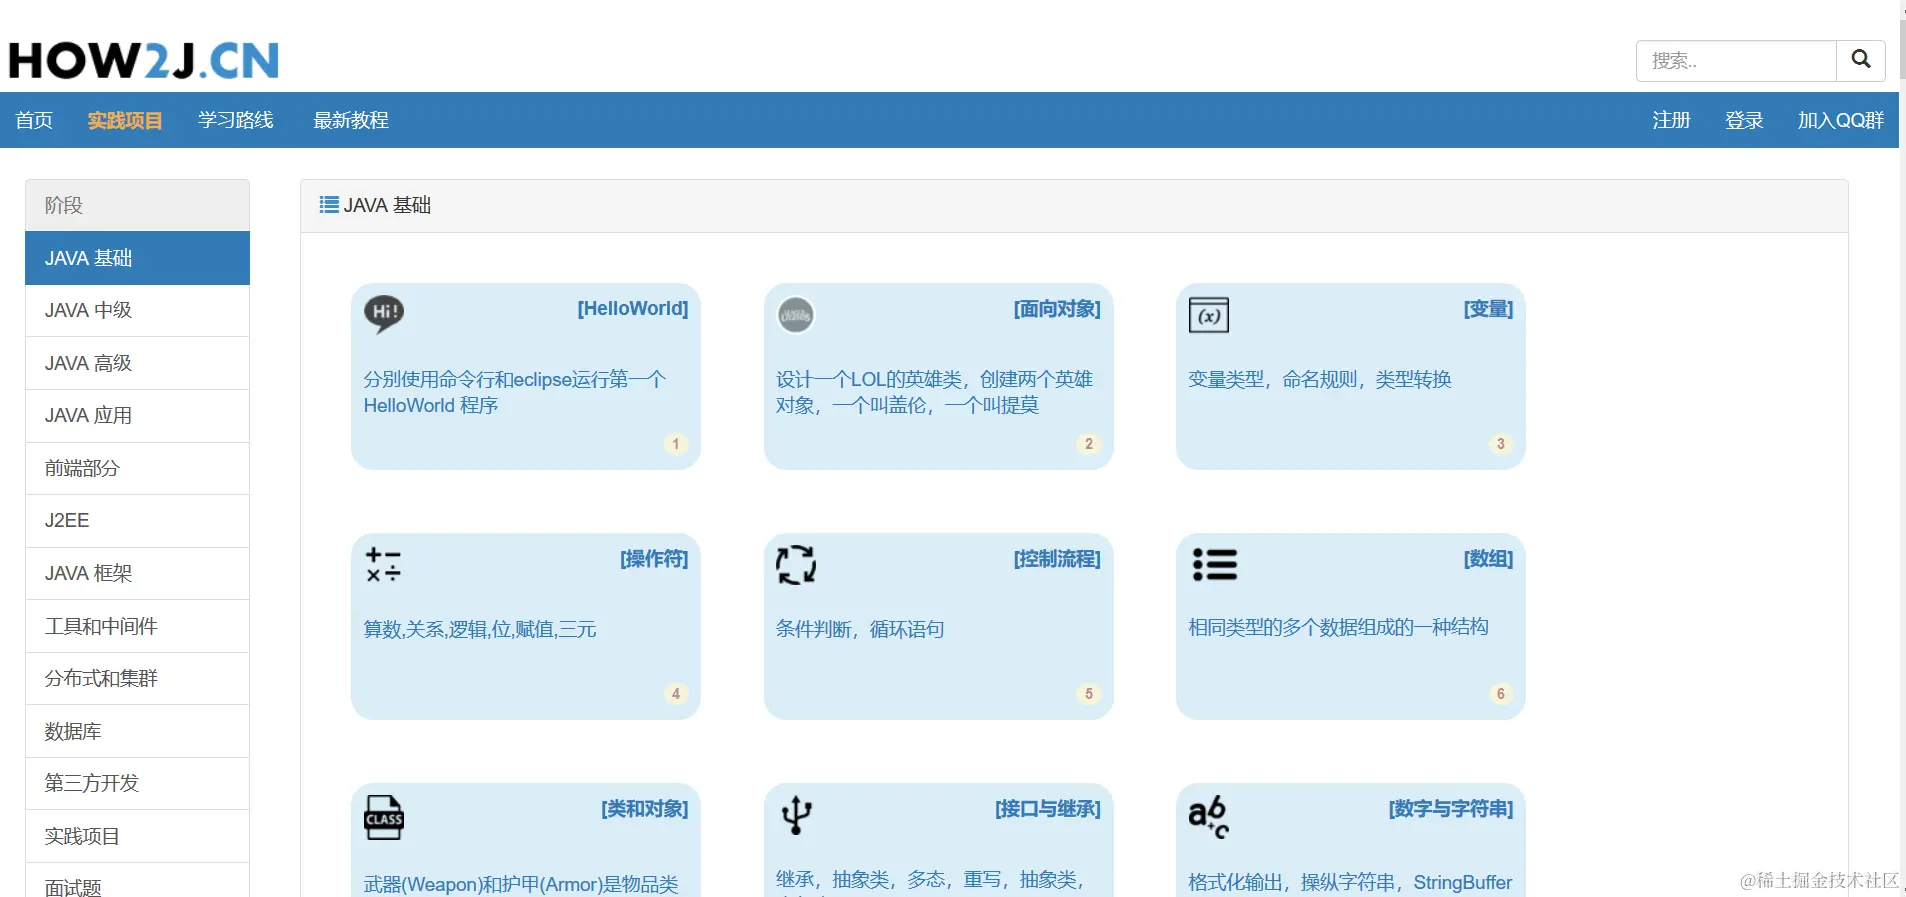This screenshot has width=1906, height=897.
Task: Select J2EE in the sidebar
Action: [x=137, y=520]
